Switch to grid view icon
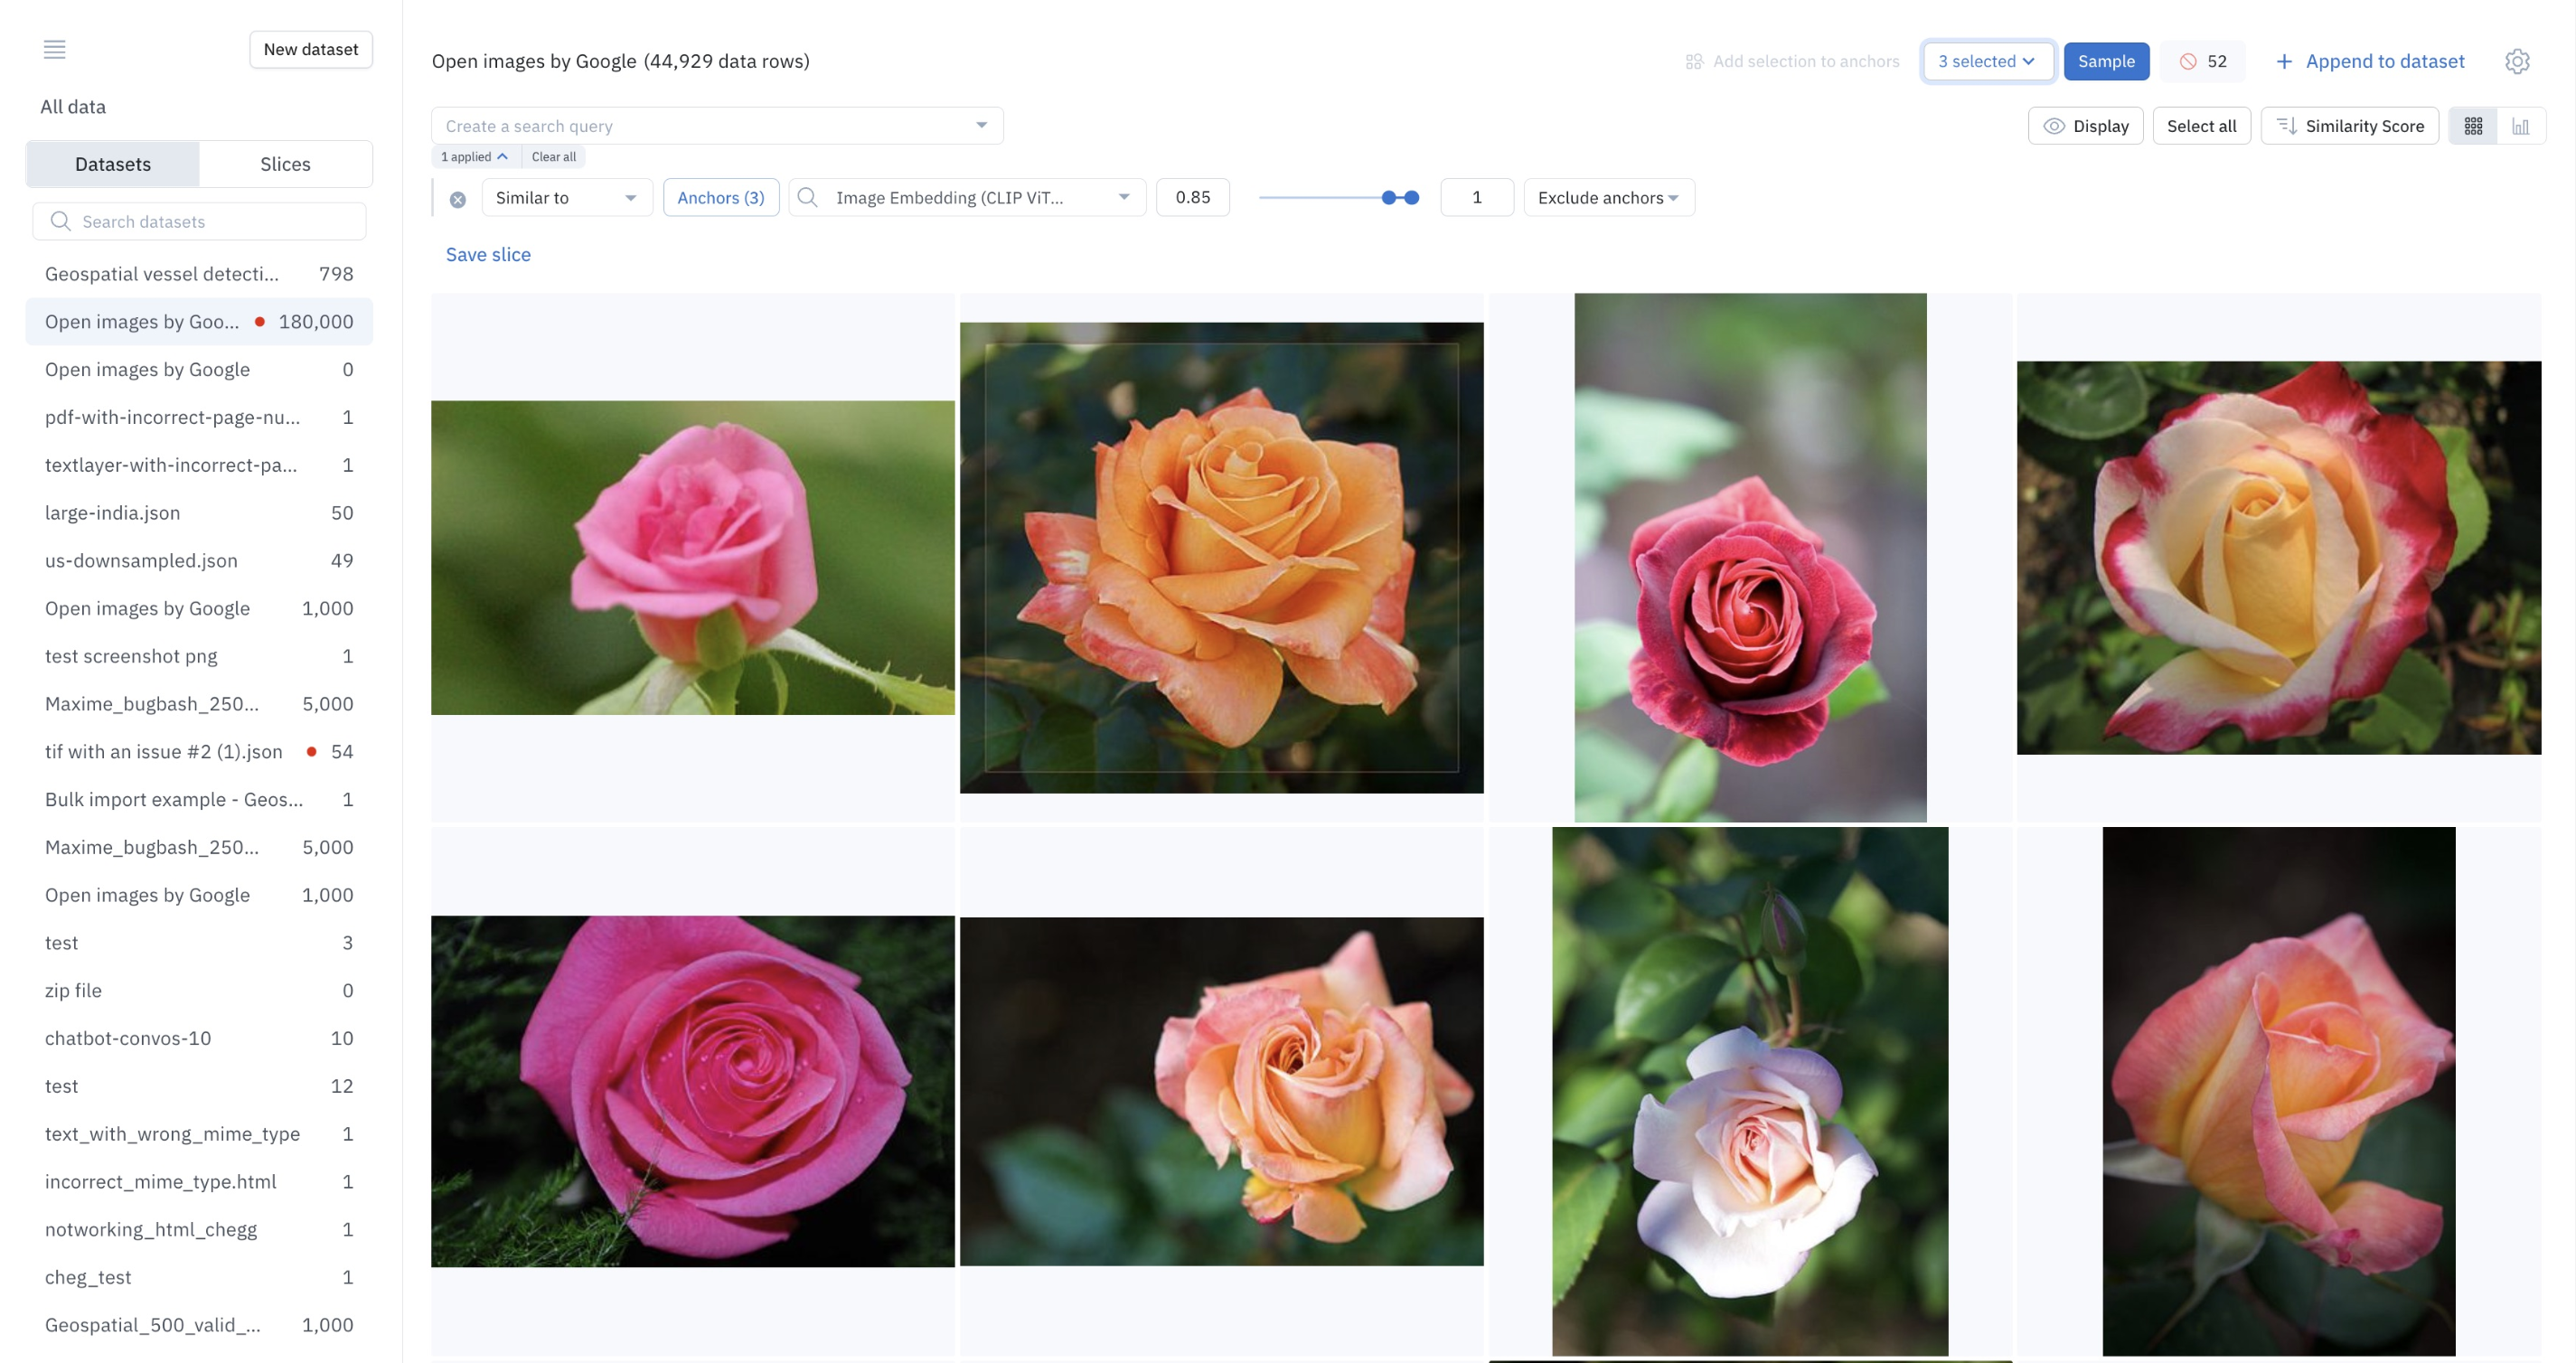Image resolution: width=2576 pixels, height=1363 pixels. click(x=2473, y=126)
